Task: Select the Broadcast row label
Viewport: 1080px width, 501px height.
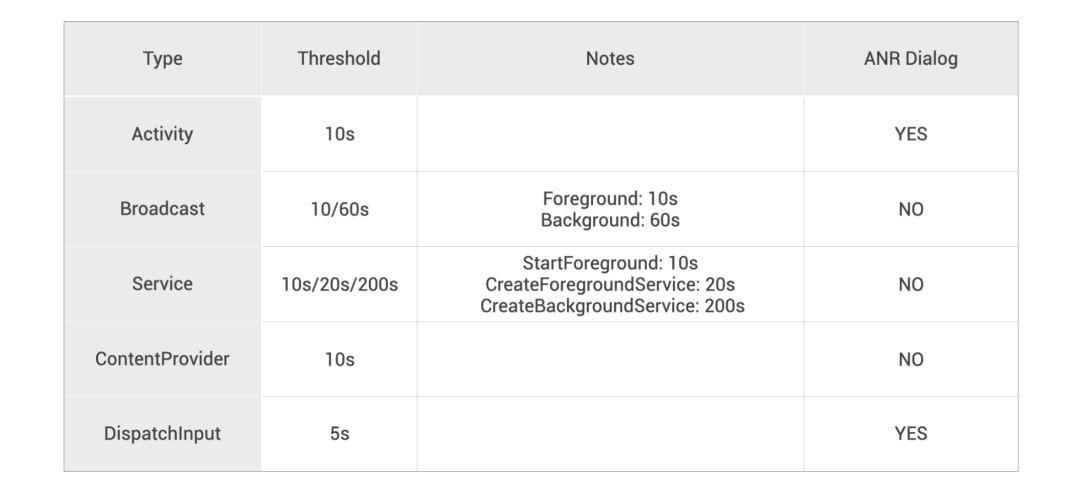Action: point(162,209)
